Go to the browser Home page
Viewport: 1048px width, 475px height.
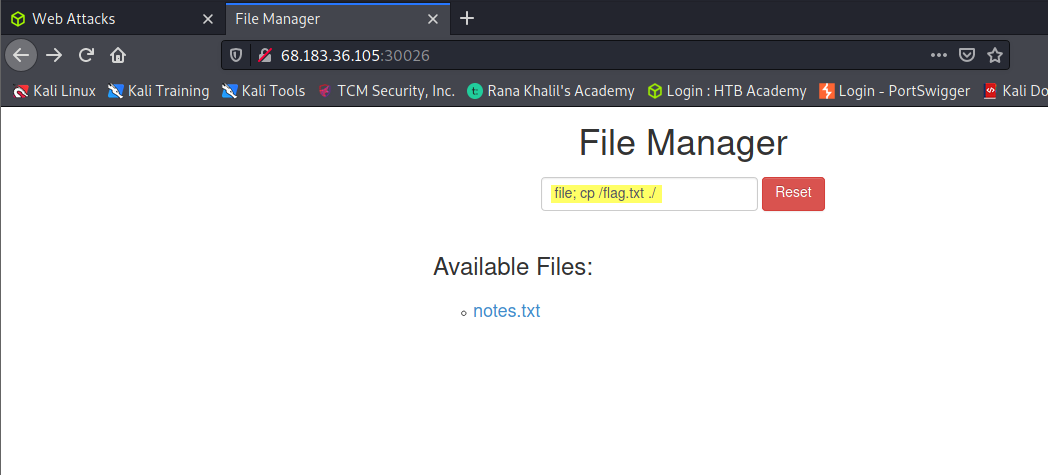(118, 55)
